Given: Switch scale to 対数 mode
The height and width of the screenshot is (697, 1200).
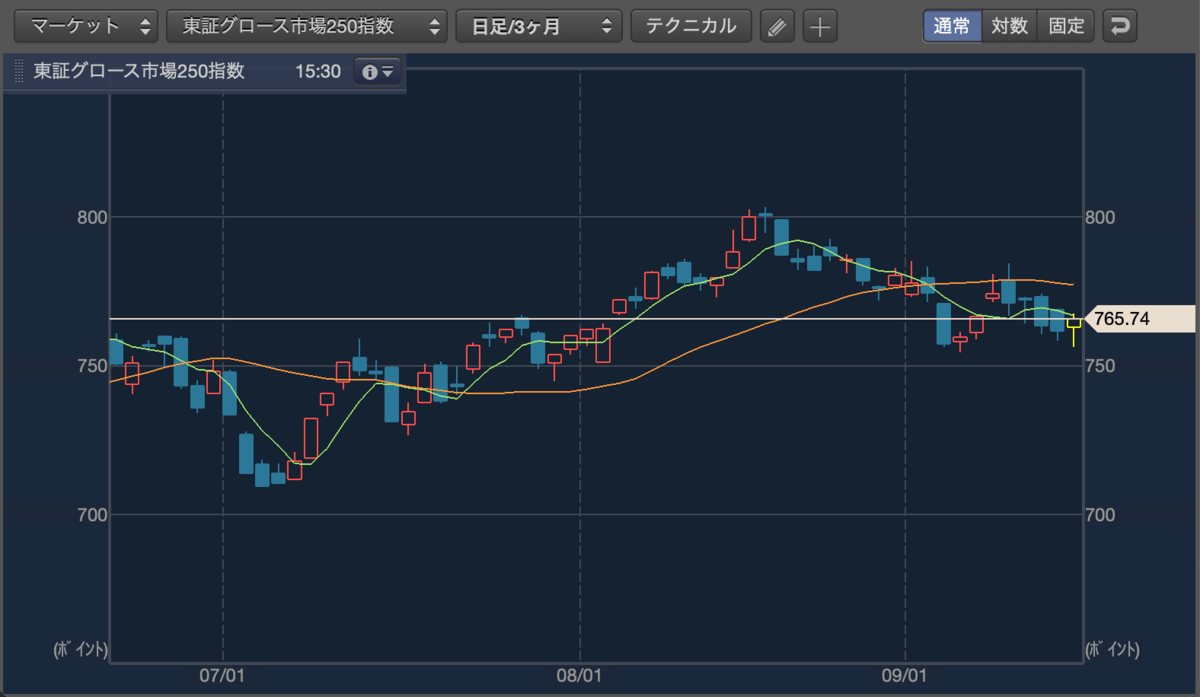Looking at the screenshot, I should pyautogui.click(x=1010, y=26).
